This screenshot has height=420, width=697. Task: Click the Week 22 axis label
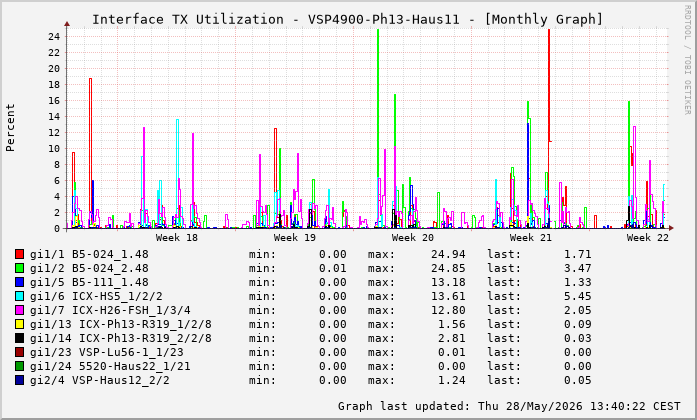[x=648, y=238]
